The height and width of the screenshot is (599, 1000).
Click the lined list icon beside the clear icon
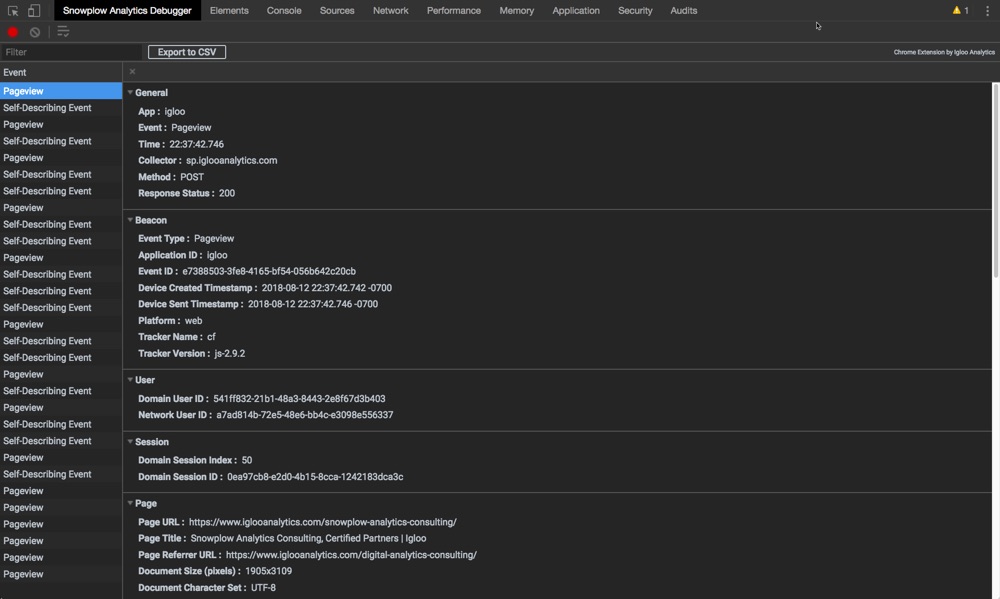(63, 32)
